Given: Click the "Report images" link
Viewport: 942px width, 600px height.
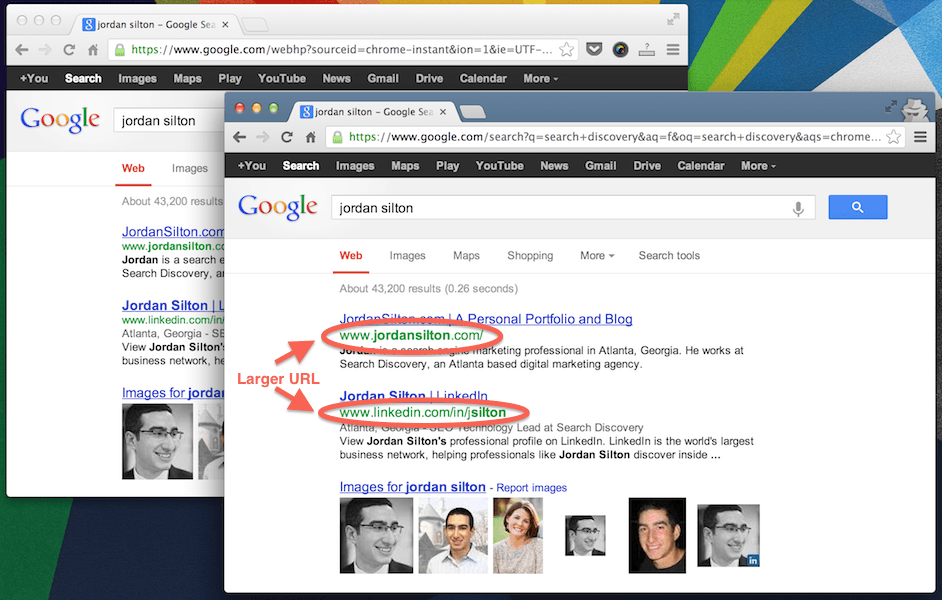Looking at the screenshot, I should [x=531, y=488].
